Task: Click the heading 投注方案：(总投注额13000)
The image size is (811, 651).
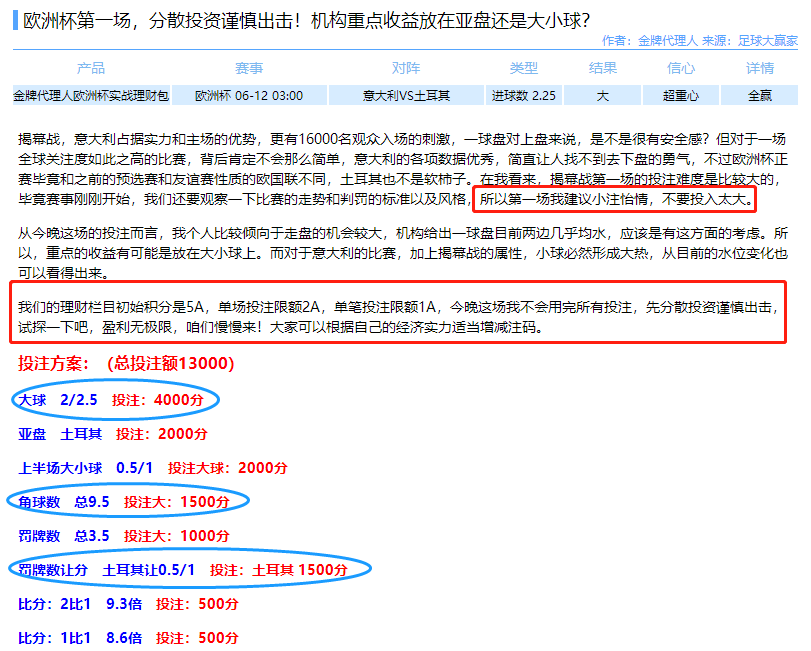Action: coord(126,364)
